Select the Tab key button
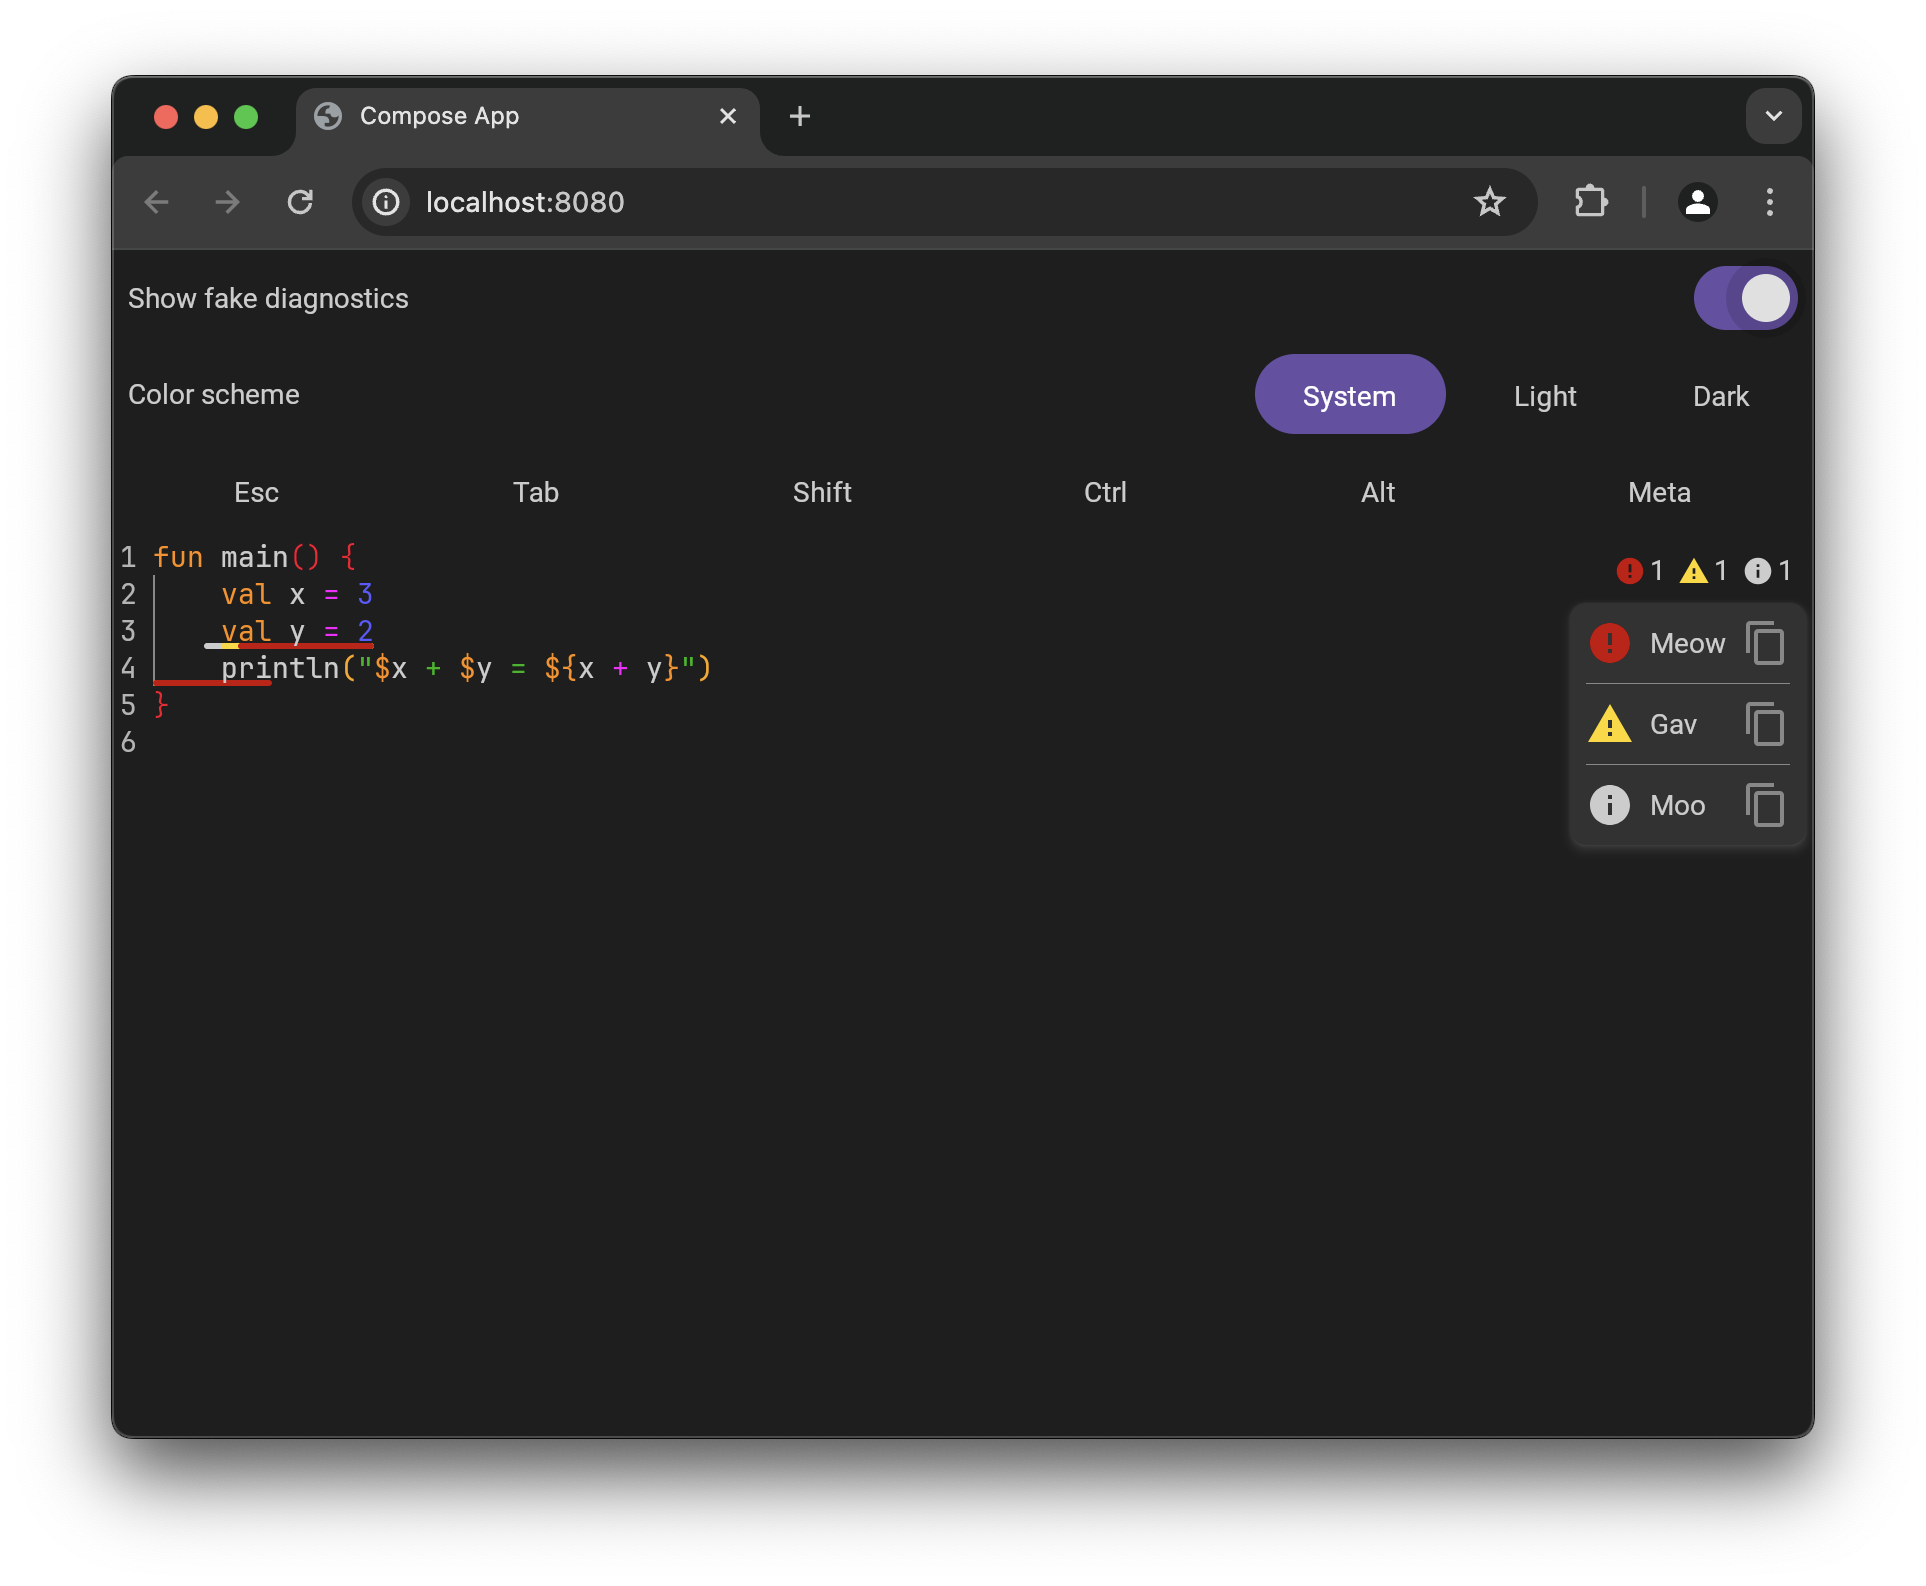Image resolution: width=1926 pixels, height=1586 pixels. [536, 491]
